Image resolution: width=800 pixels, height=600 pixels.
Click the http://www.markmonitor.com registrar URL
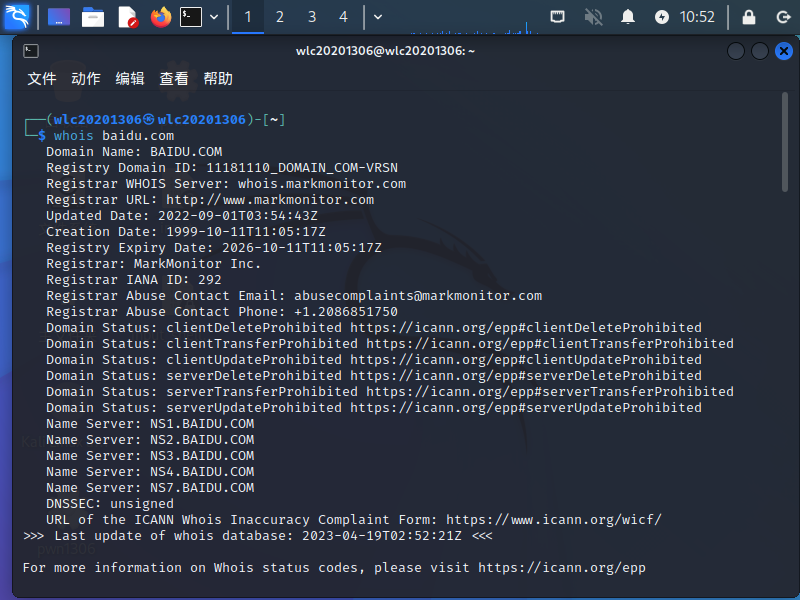[x=270, y=199]
